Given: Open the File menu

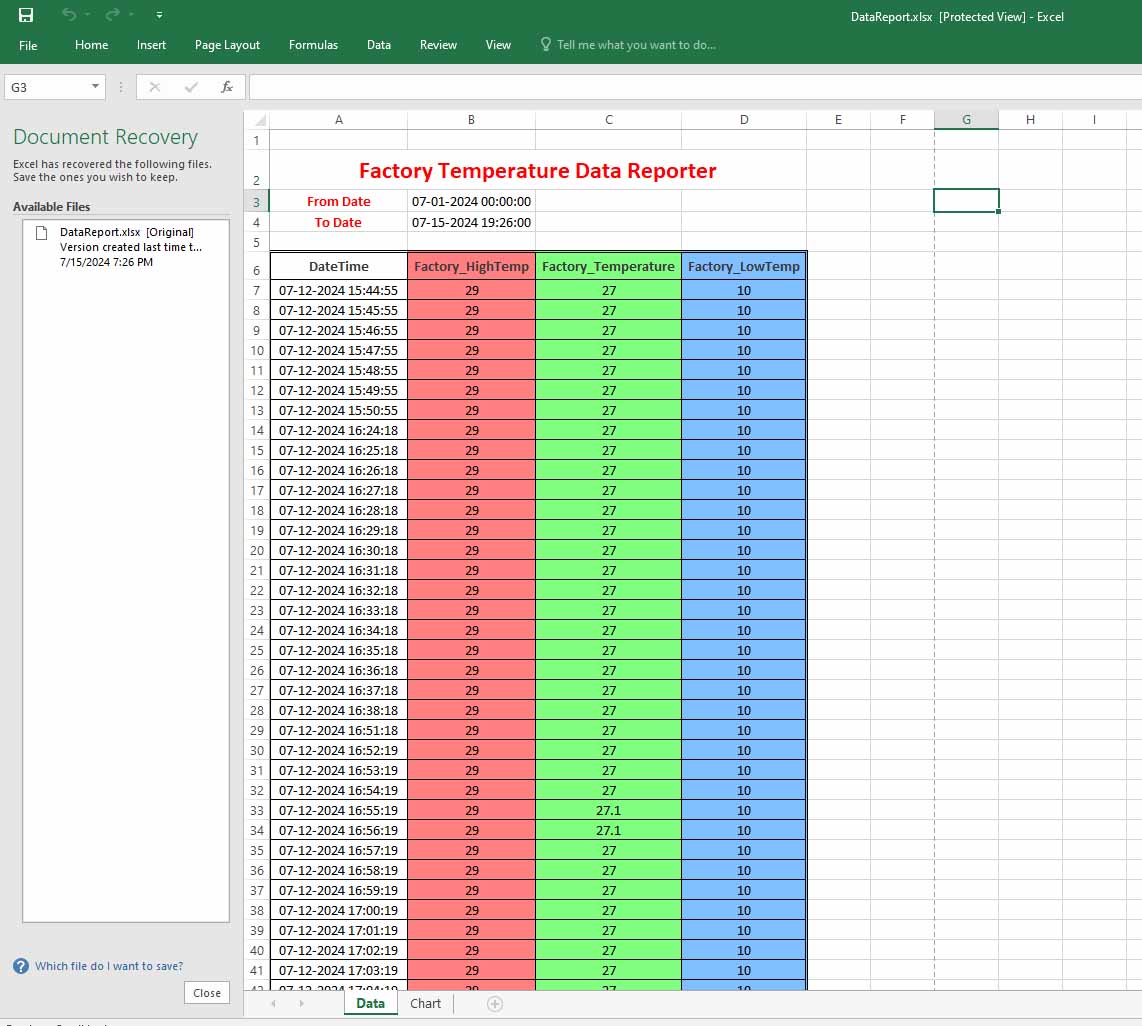Looking at the screenshot, I should pyautogui.click(x=28, y=45).
